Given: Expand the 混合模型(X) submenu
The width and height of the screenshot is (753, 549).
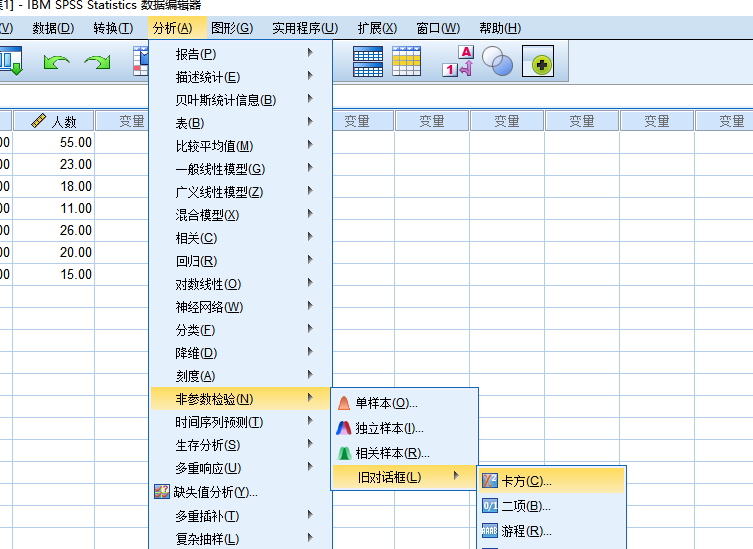Looking at the screenshot, I should click(x=241, y=215).
